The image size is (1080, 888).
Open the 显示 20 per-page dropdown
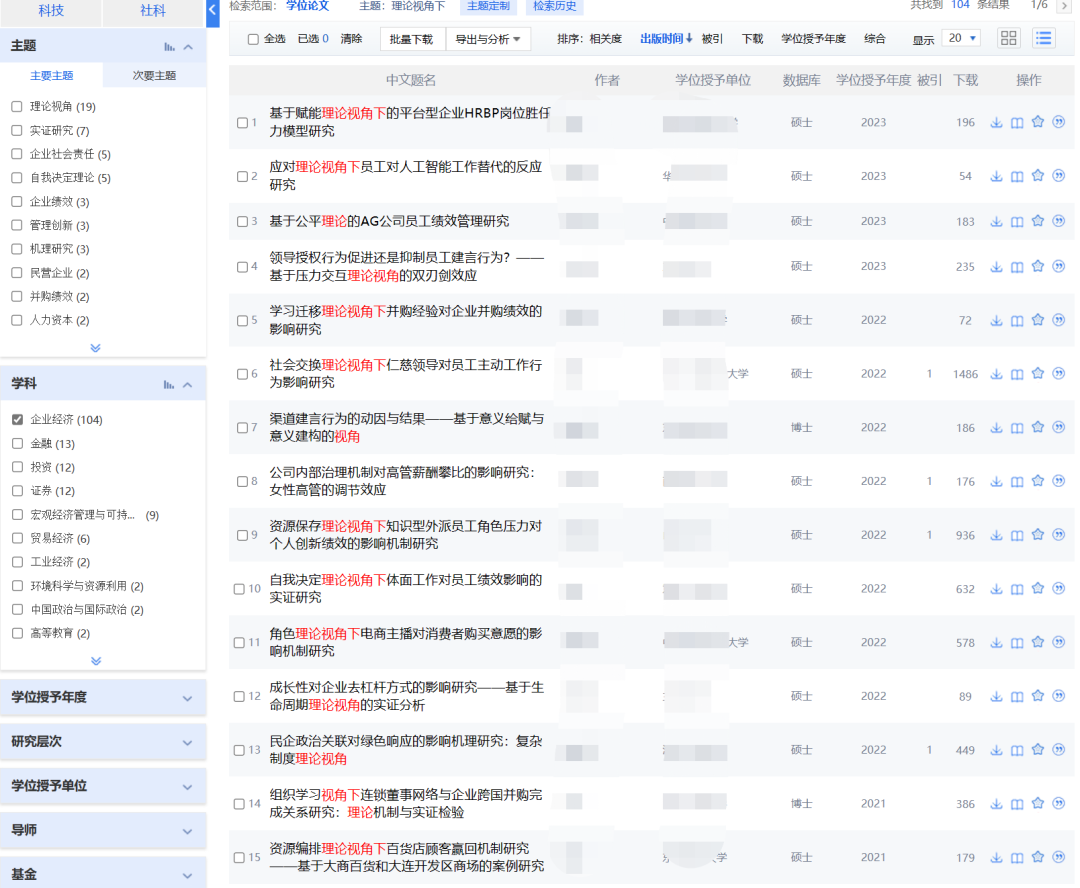[962, 39]
